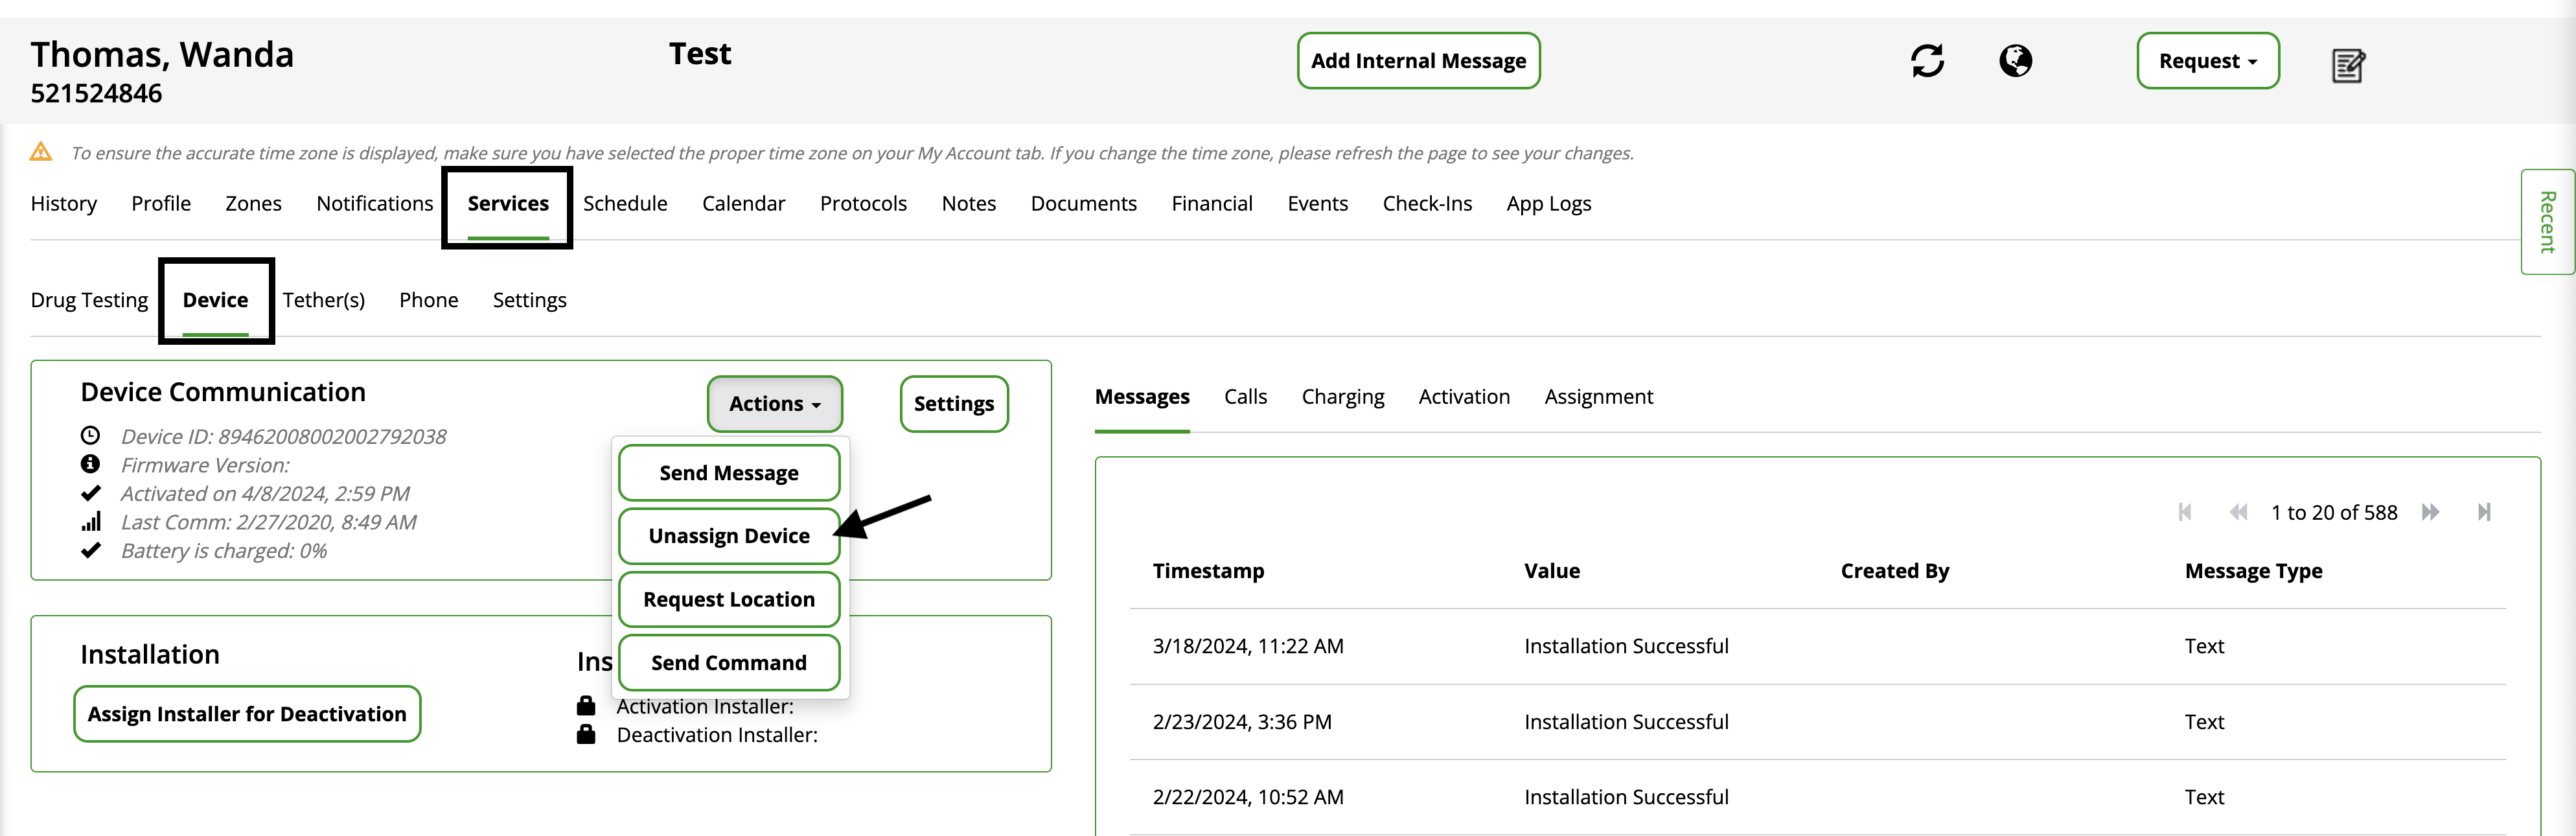Open the Request dropdown
This screenshot has width=2576, height=836.
[2207, 61]
